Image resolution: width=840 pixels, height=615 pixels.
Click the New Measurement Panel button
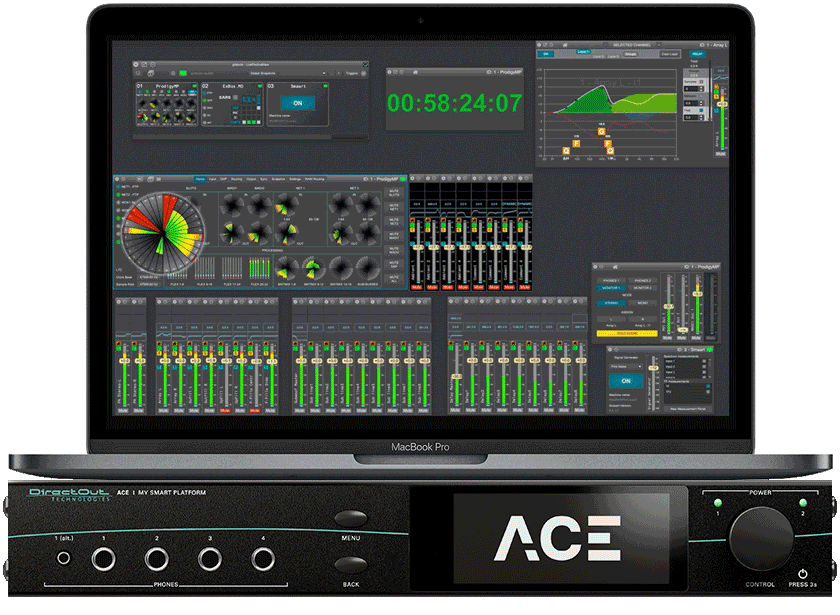687,409
